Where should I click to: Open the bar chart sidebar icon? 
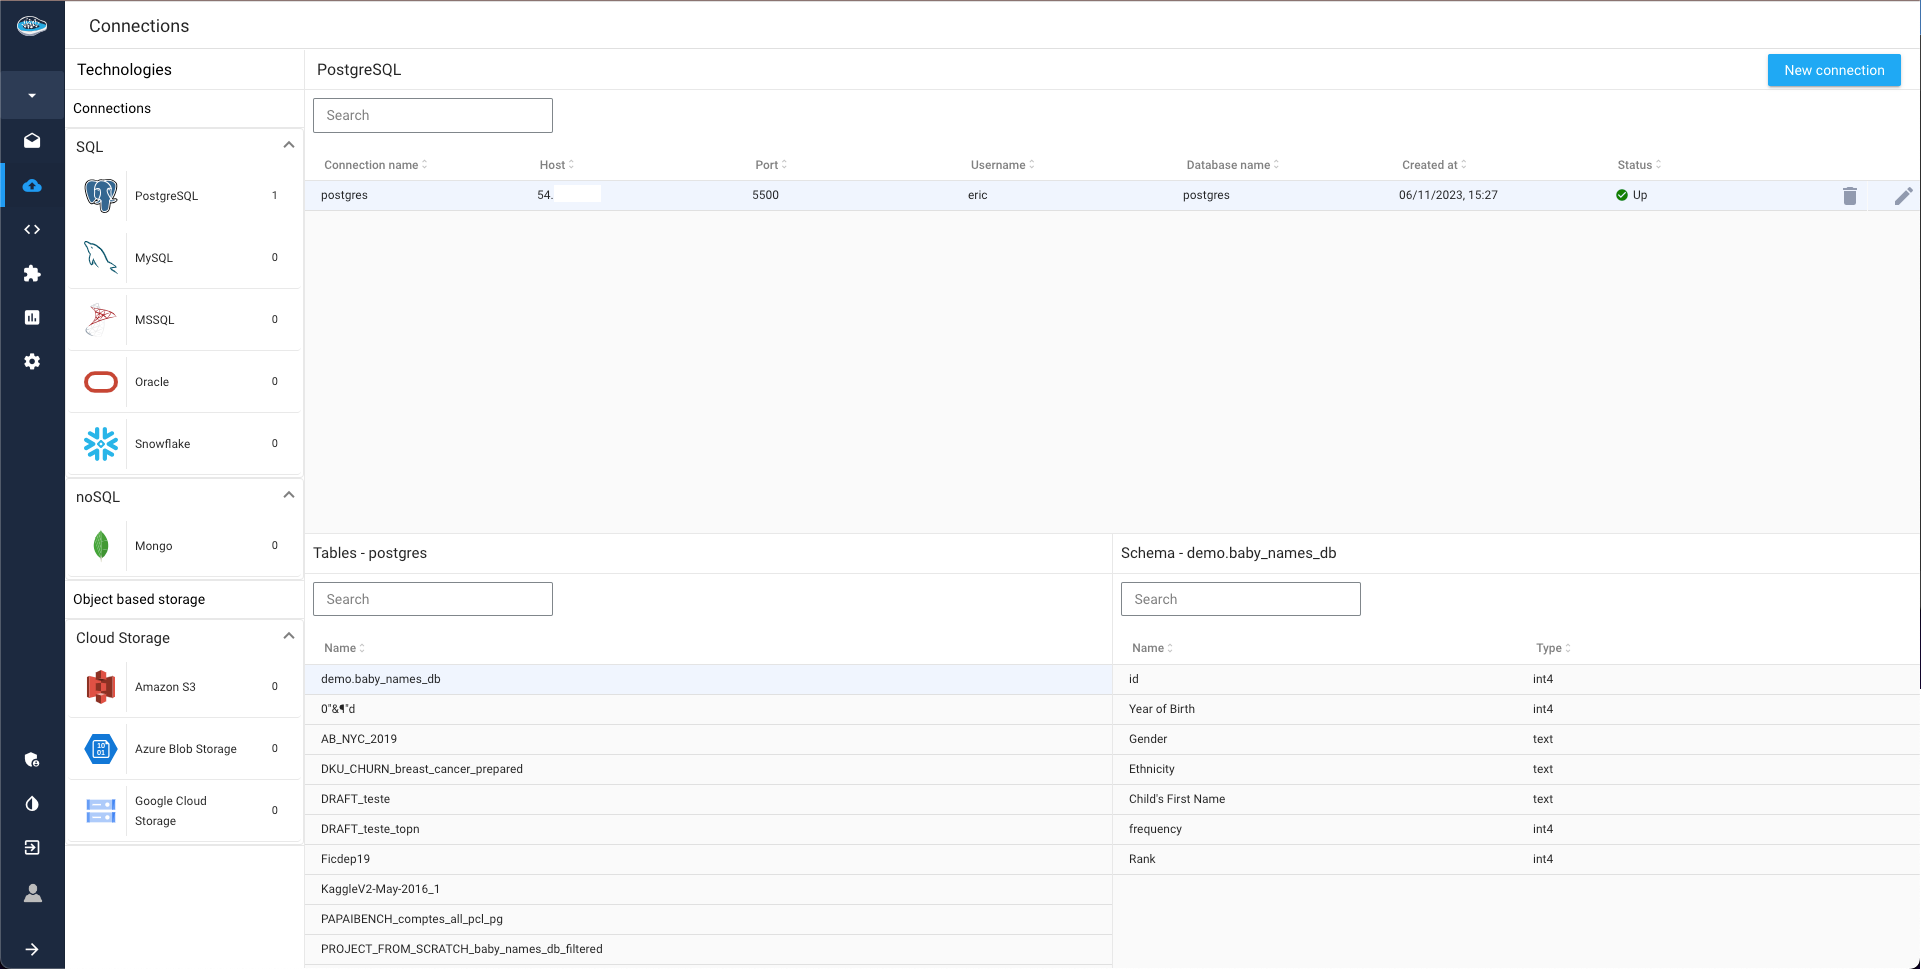coord(32,317)
